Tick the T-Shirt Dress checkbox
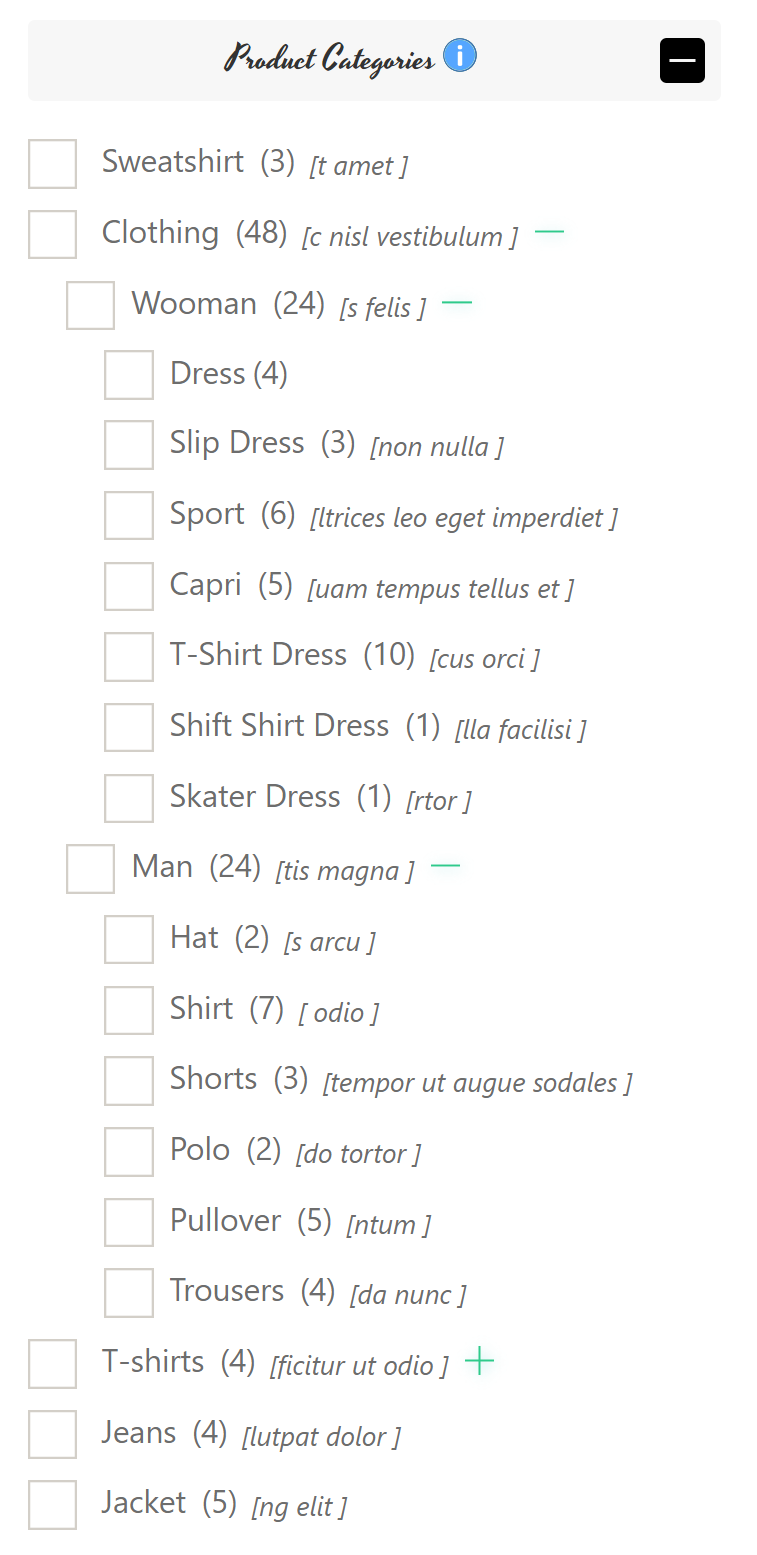757x1555 pixels. click(129, 657)
